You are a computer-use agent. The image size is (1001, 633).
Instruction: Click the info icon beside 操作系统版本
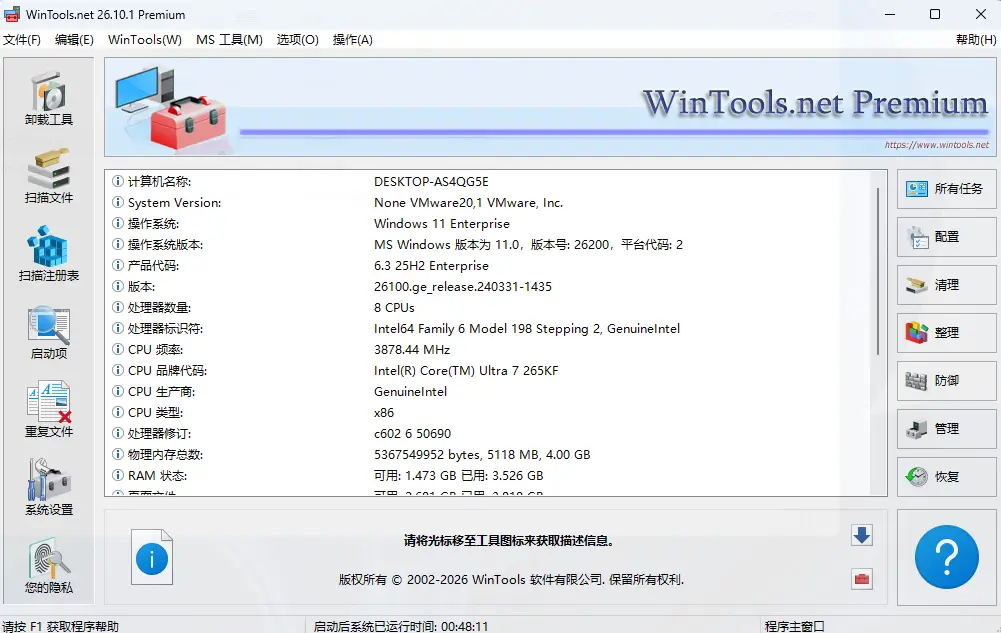(x=117, y=244)
